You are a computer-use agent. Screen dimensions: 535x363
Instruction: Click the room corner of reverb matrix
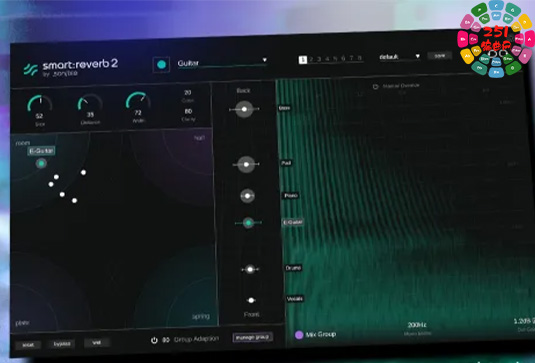click(23, 143)
